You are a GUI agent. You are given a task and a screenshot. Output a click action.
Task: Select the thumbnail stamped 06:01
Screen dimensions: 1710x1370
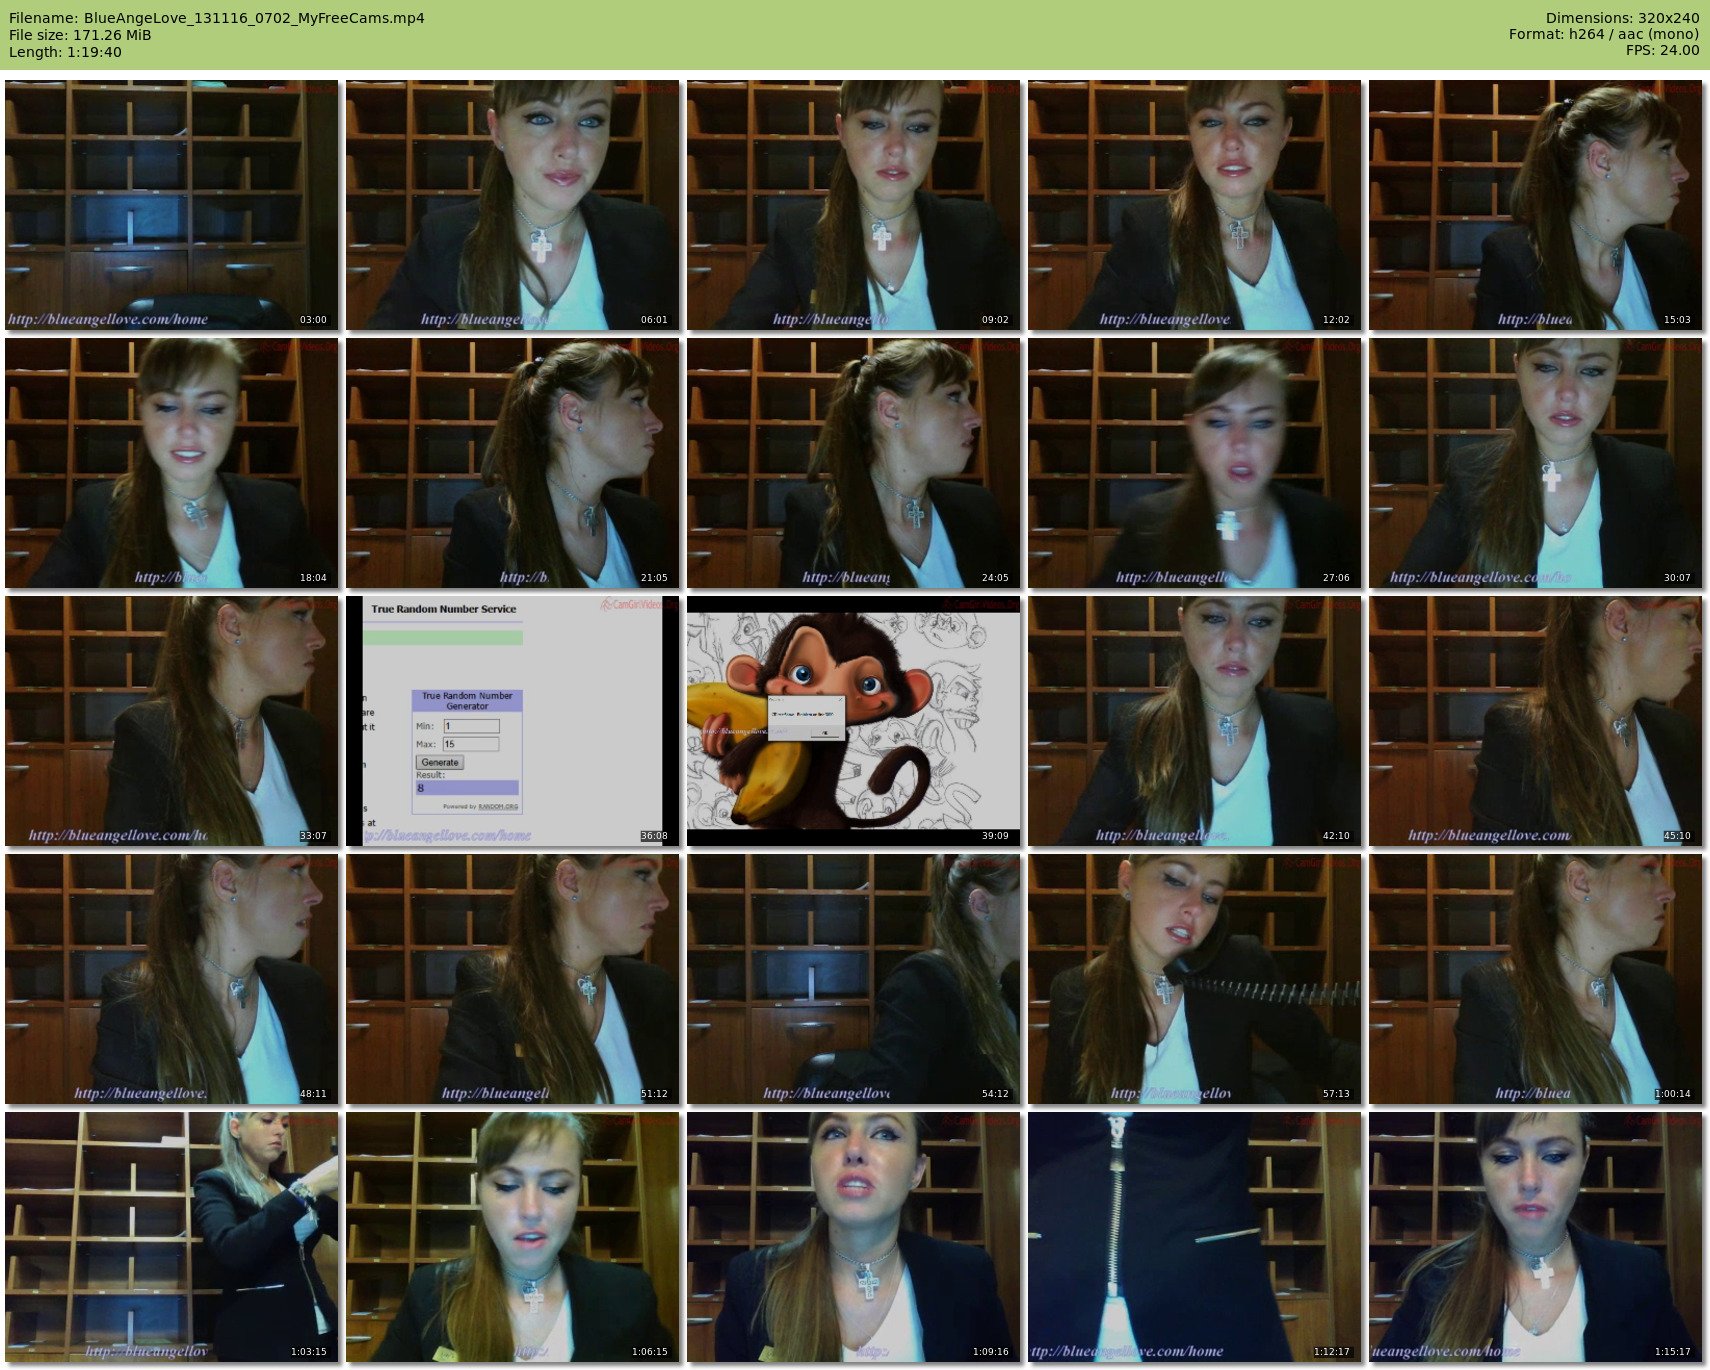tap(513, 205)
